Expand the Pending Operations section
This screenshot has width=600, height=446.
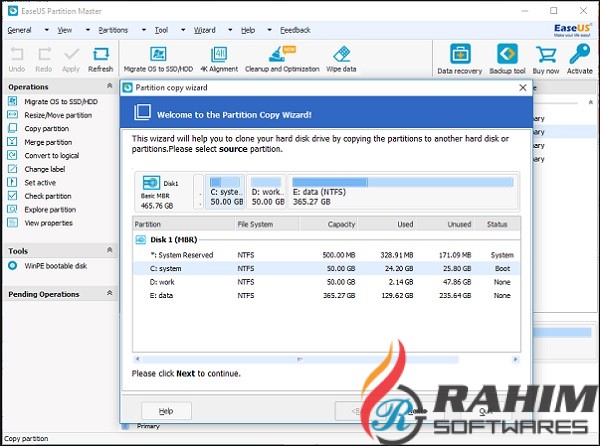(111, 294)
